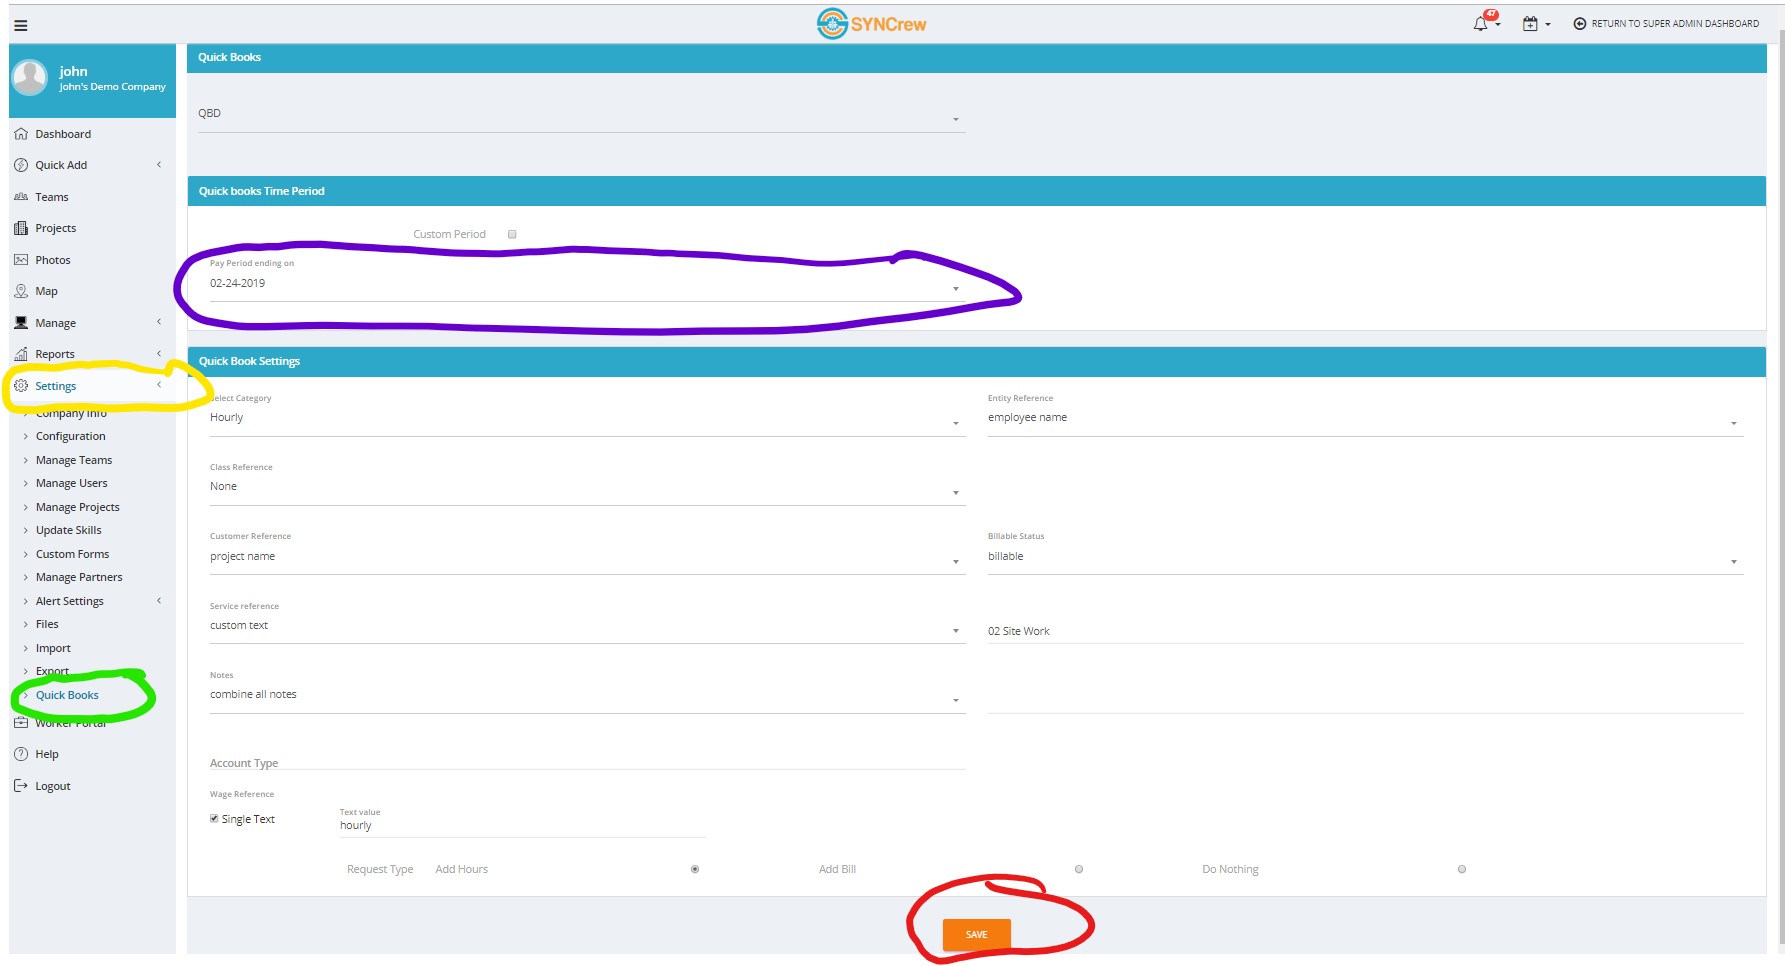Open the hamburger navigation menu
The image size is (1785, 966).
[x=21, y=25]
